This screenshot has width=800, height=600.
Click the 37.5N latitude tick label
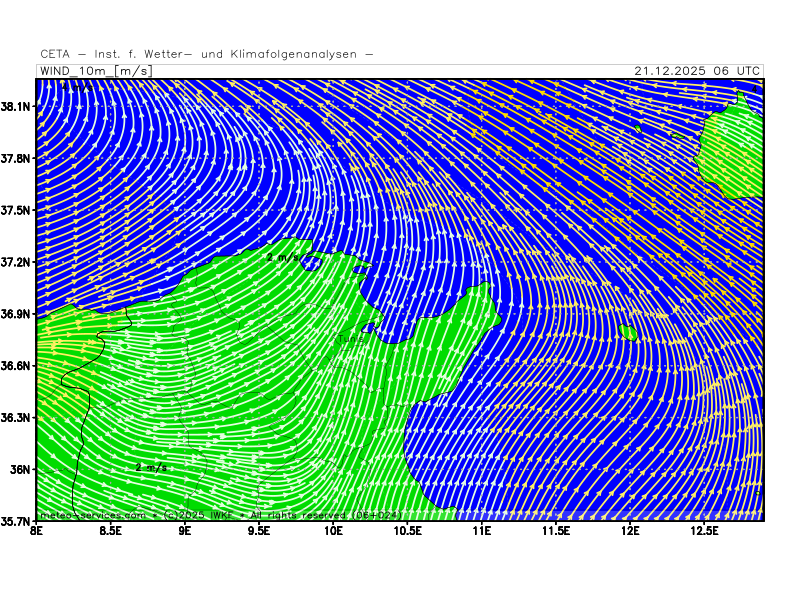17,210
